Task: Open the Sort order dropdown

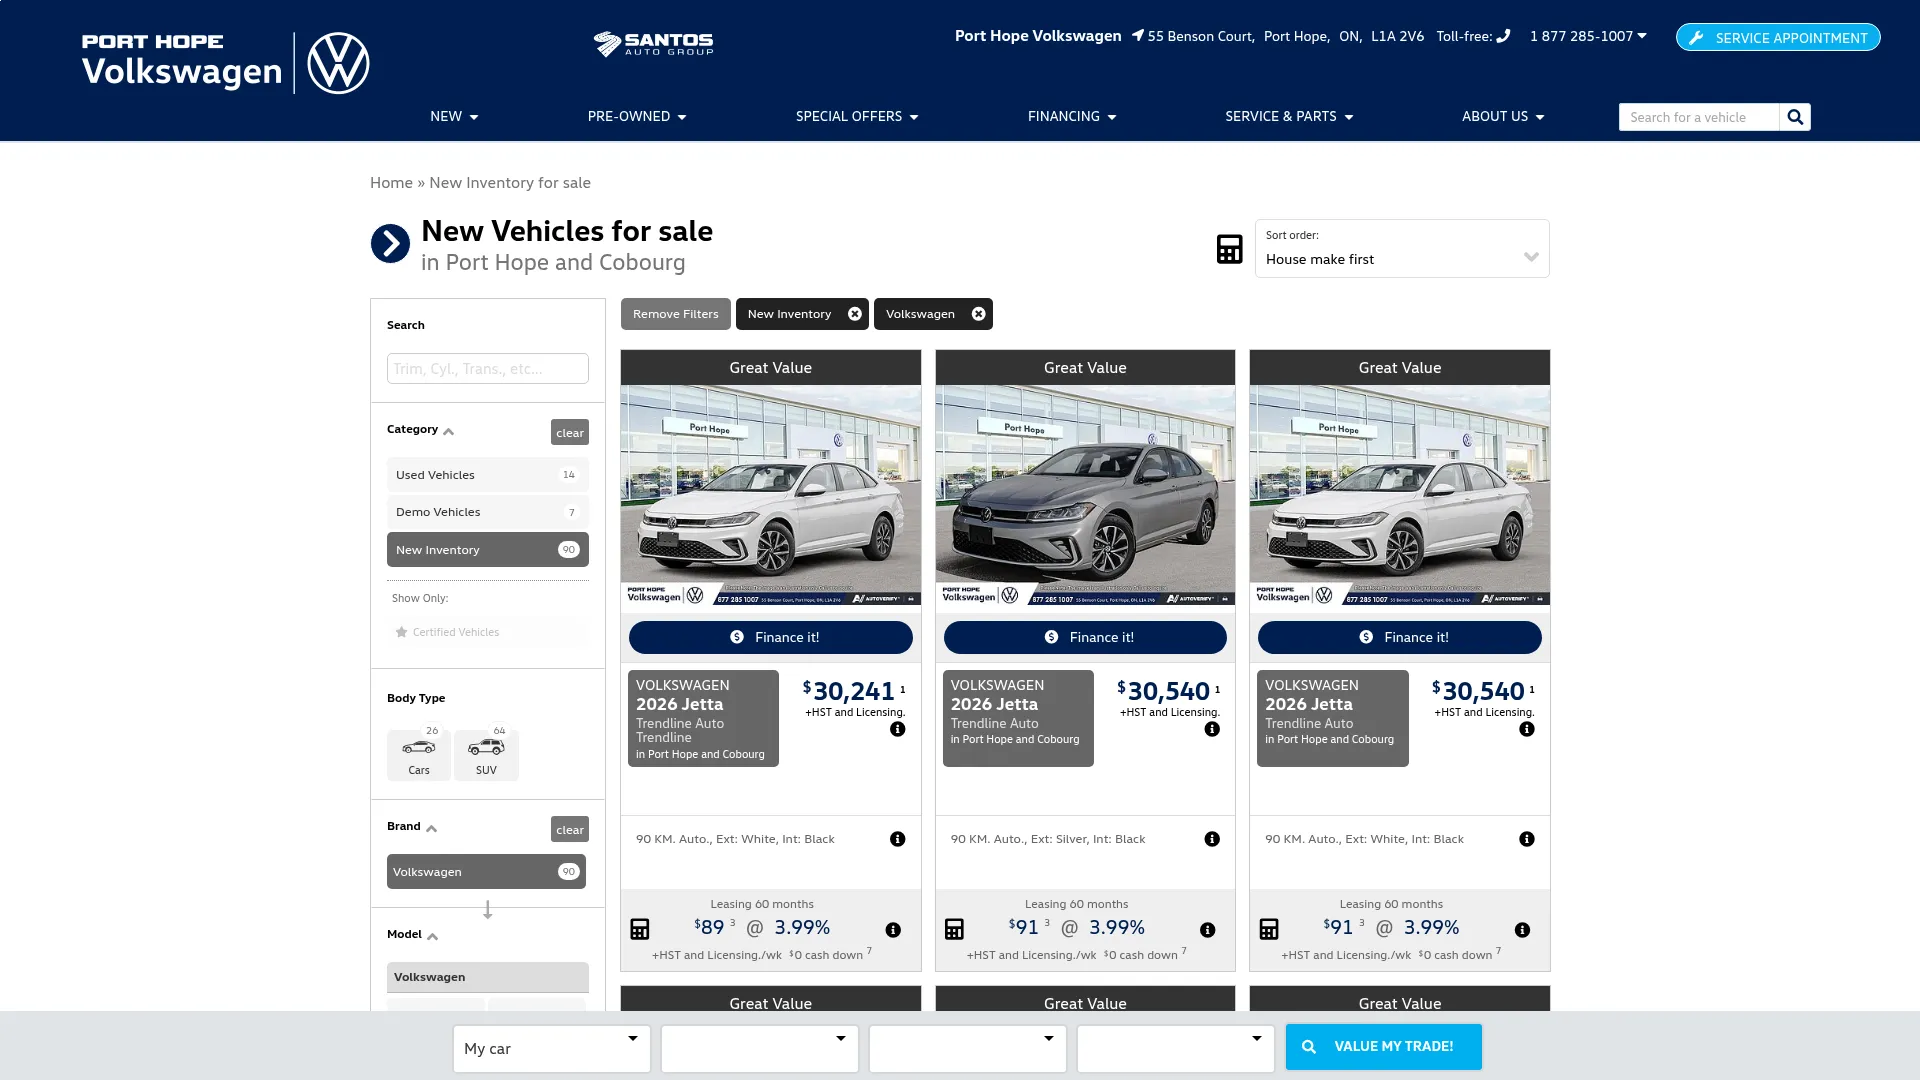Action: tap(1402, 249)
